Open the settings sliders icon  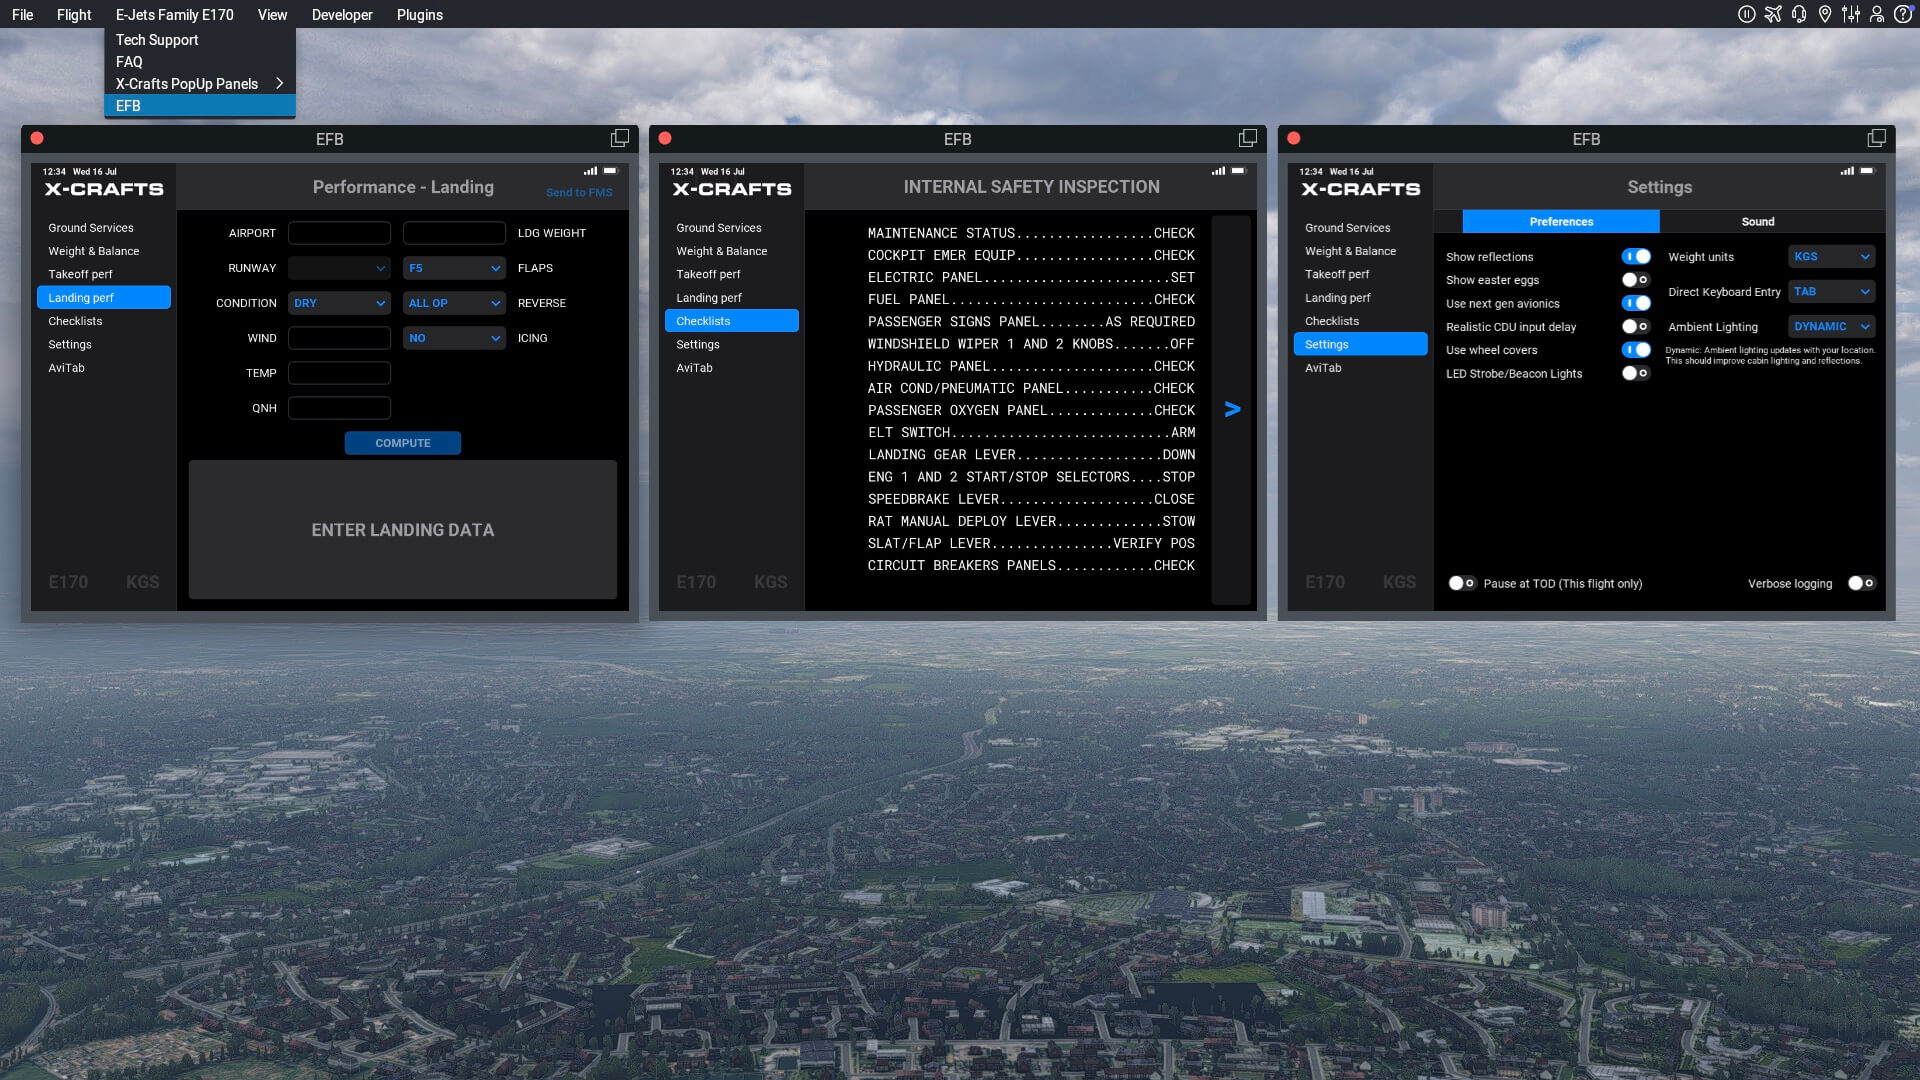[1851, 14]
